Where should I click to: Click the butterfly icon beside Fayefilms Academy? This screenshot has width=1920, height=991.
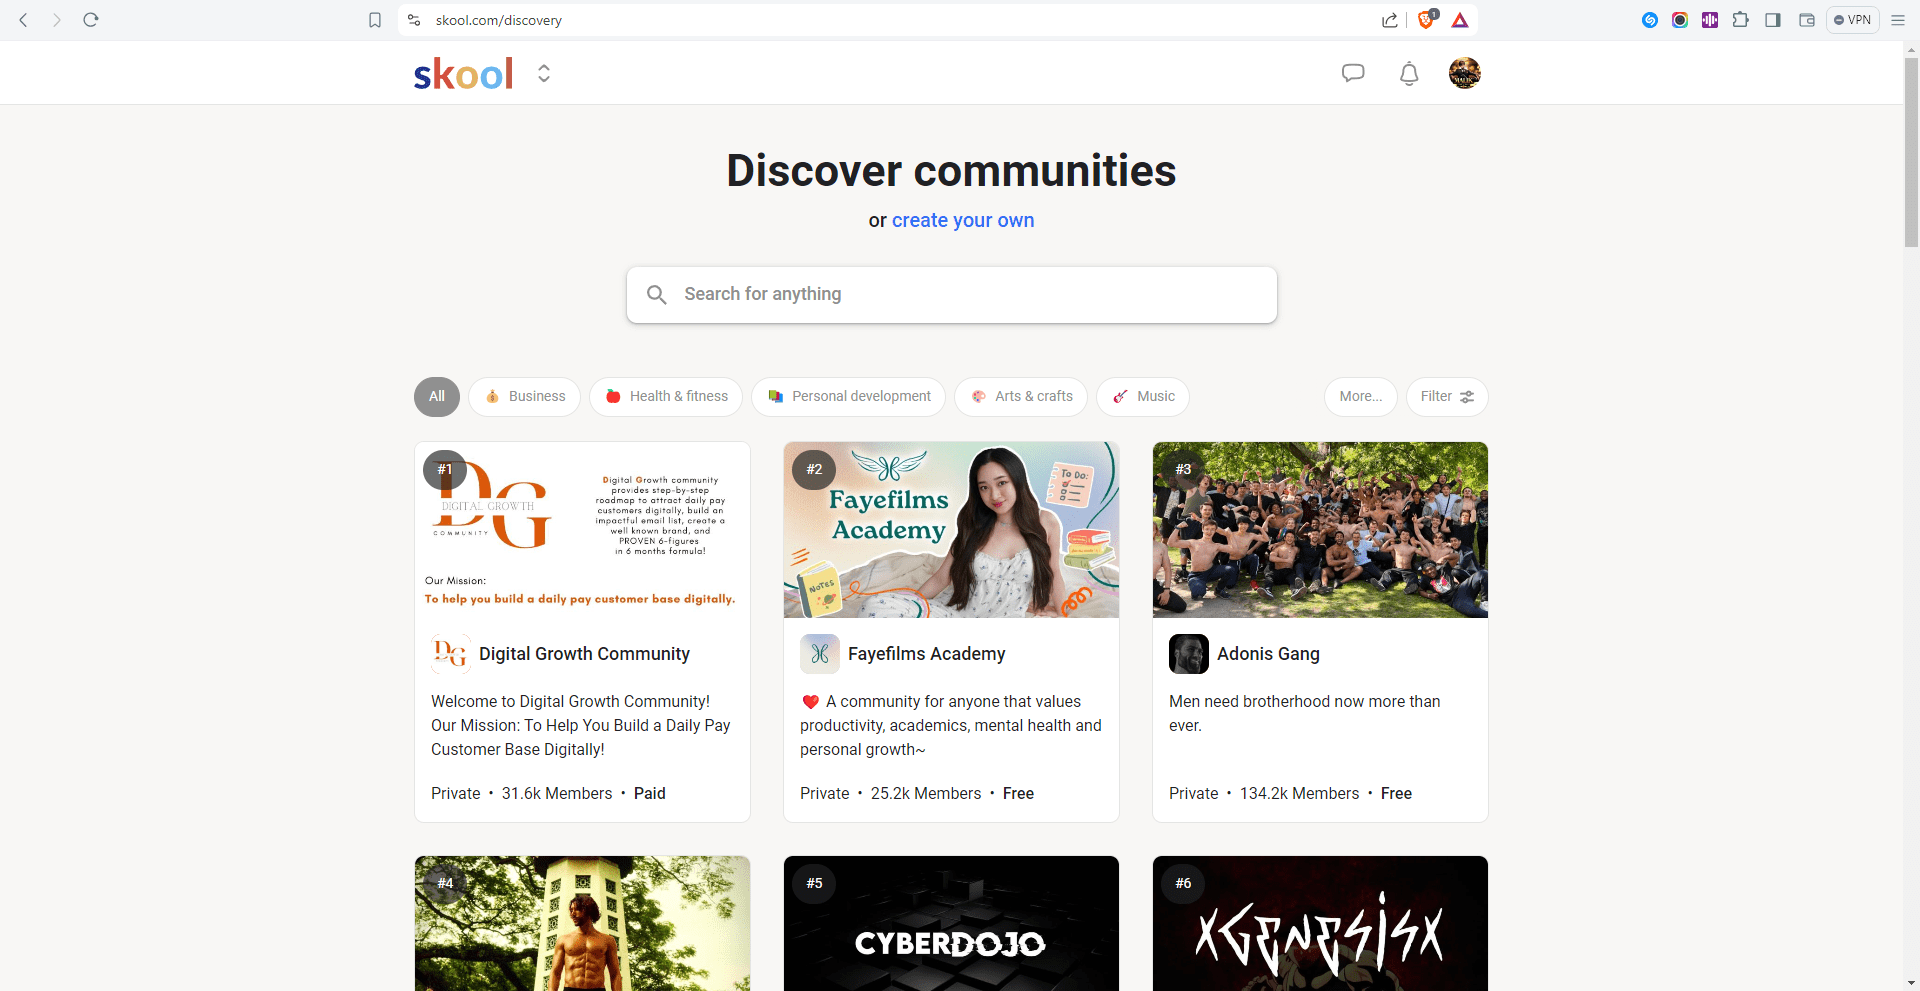coord(820,654)
